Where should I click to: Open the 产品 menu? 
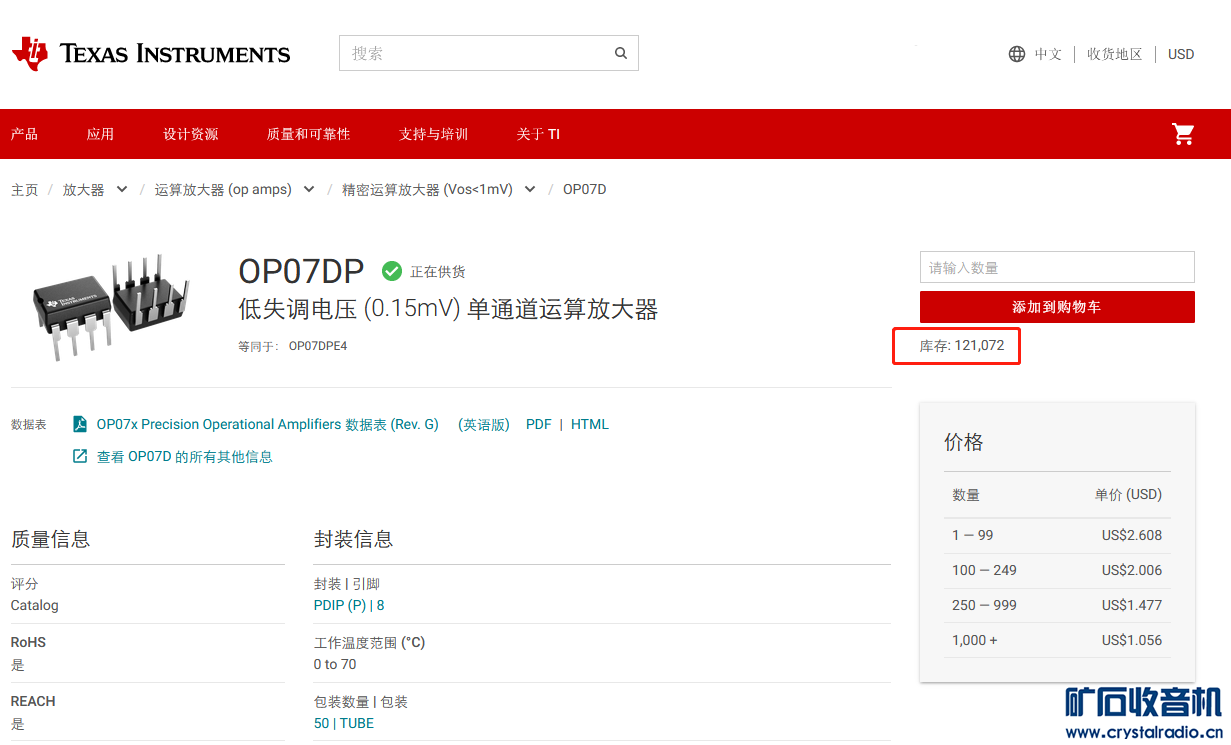coord(24,134)
